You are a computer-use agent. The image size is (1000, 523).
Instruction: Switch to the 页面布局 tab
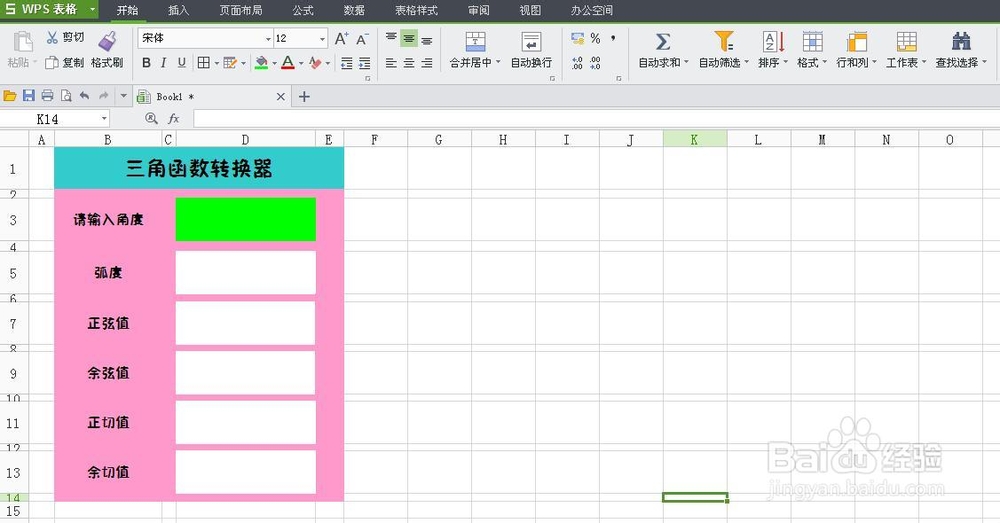pos(240,10)
